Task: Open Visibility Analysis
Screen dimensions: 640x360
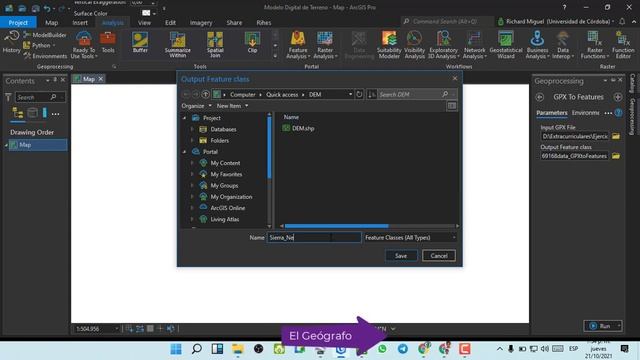Action: click(415, 45)
